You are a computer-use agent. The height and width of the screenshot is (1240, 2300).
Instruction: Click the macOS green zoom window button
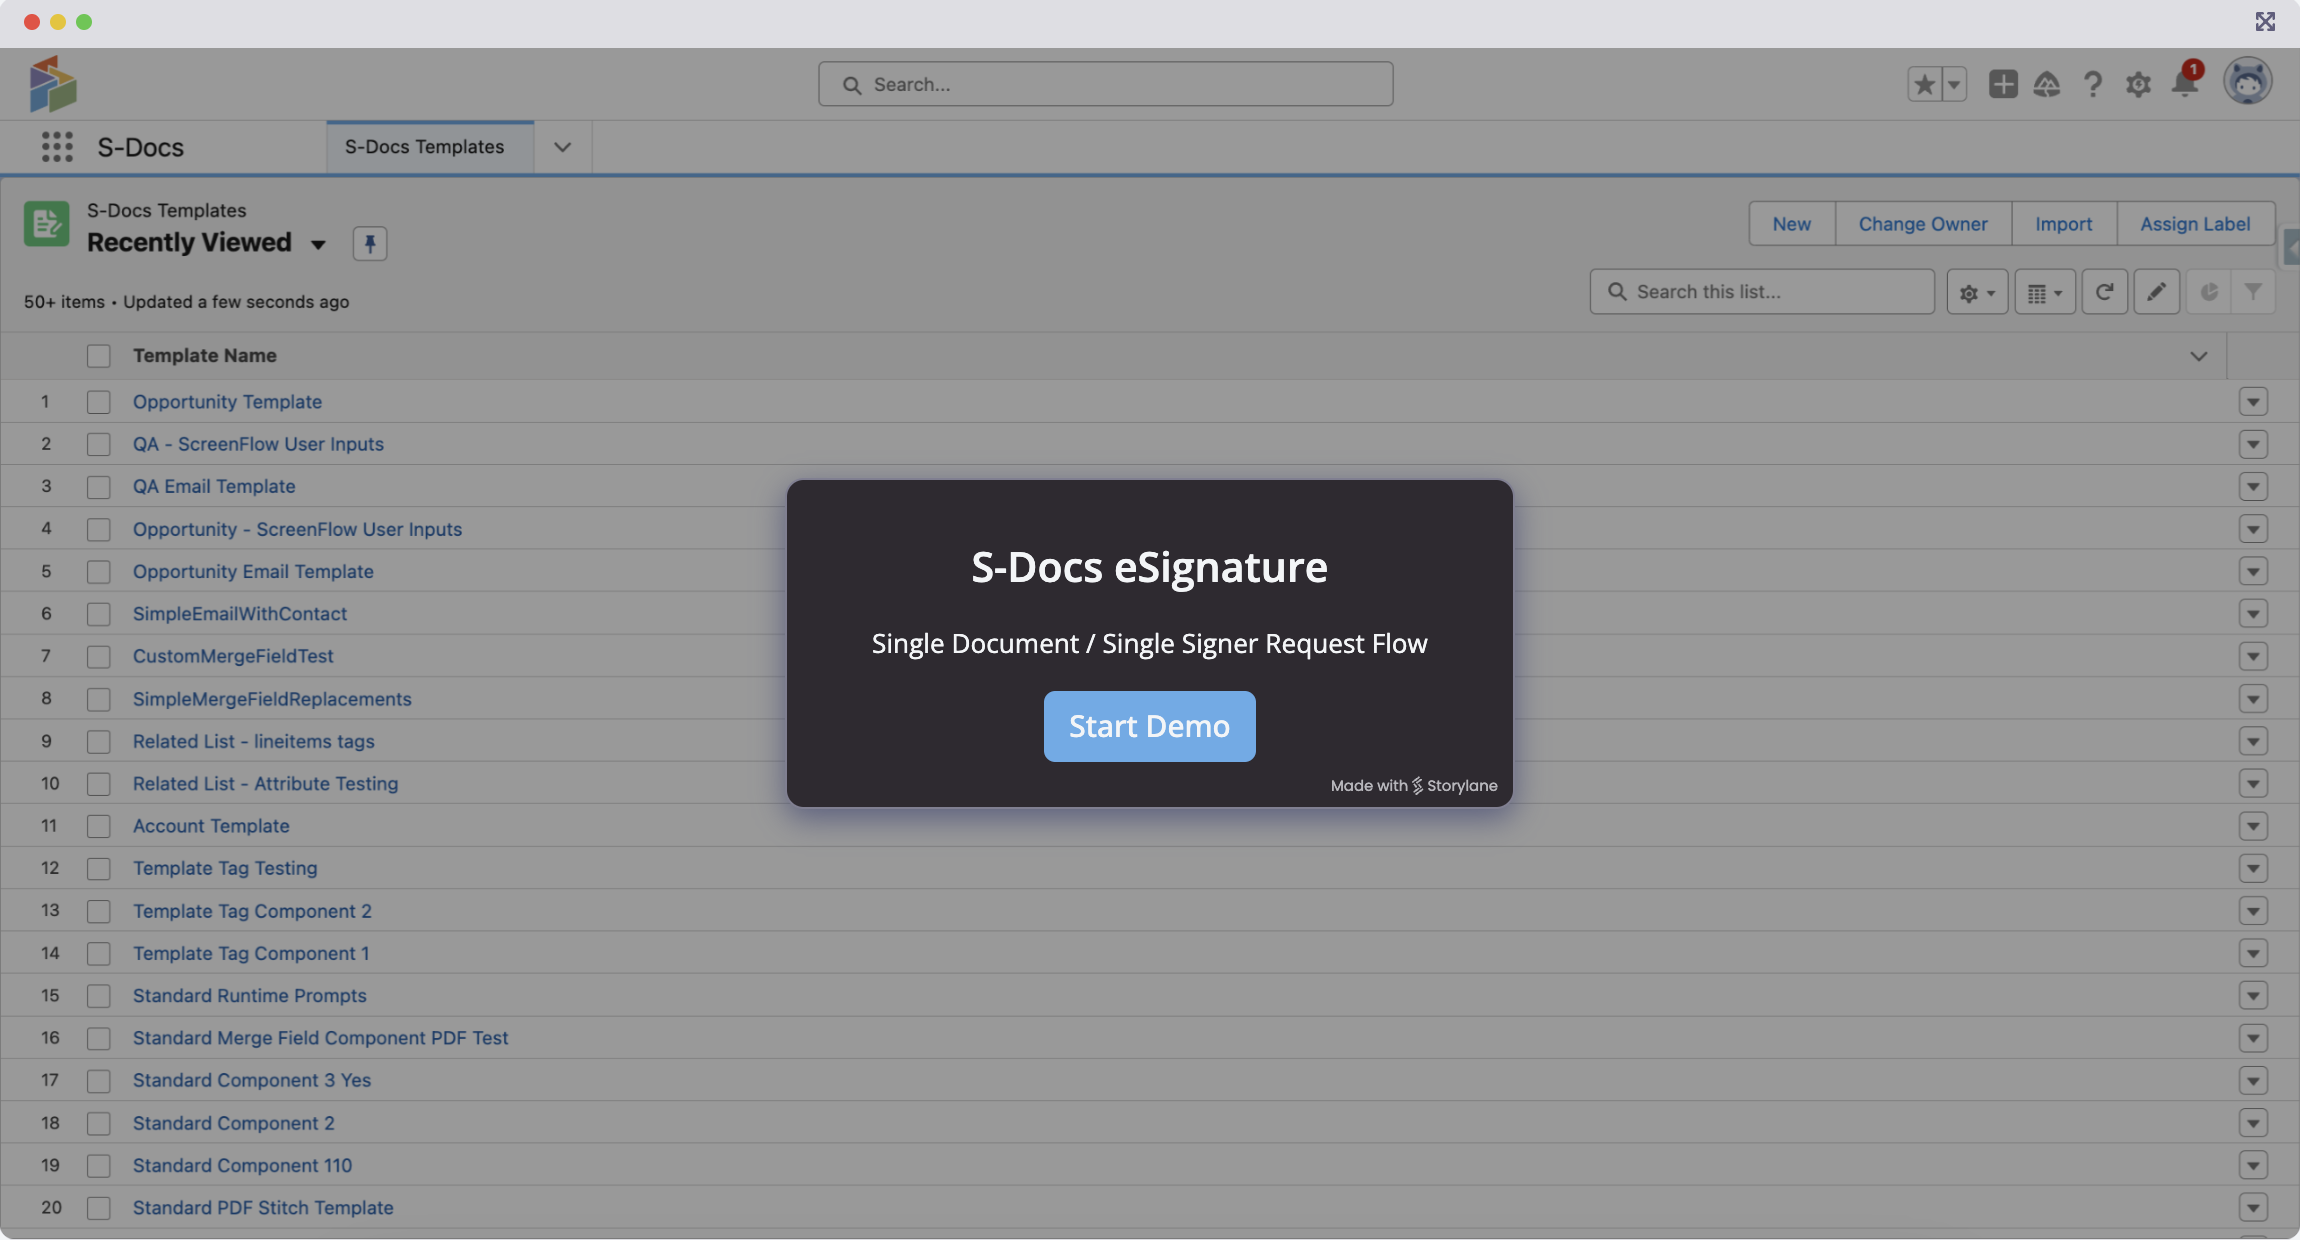84,22
